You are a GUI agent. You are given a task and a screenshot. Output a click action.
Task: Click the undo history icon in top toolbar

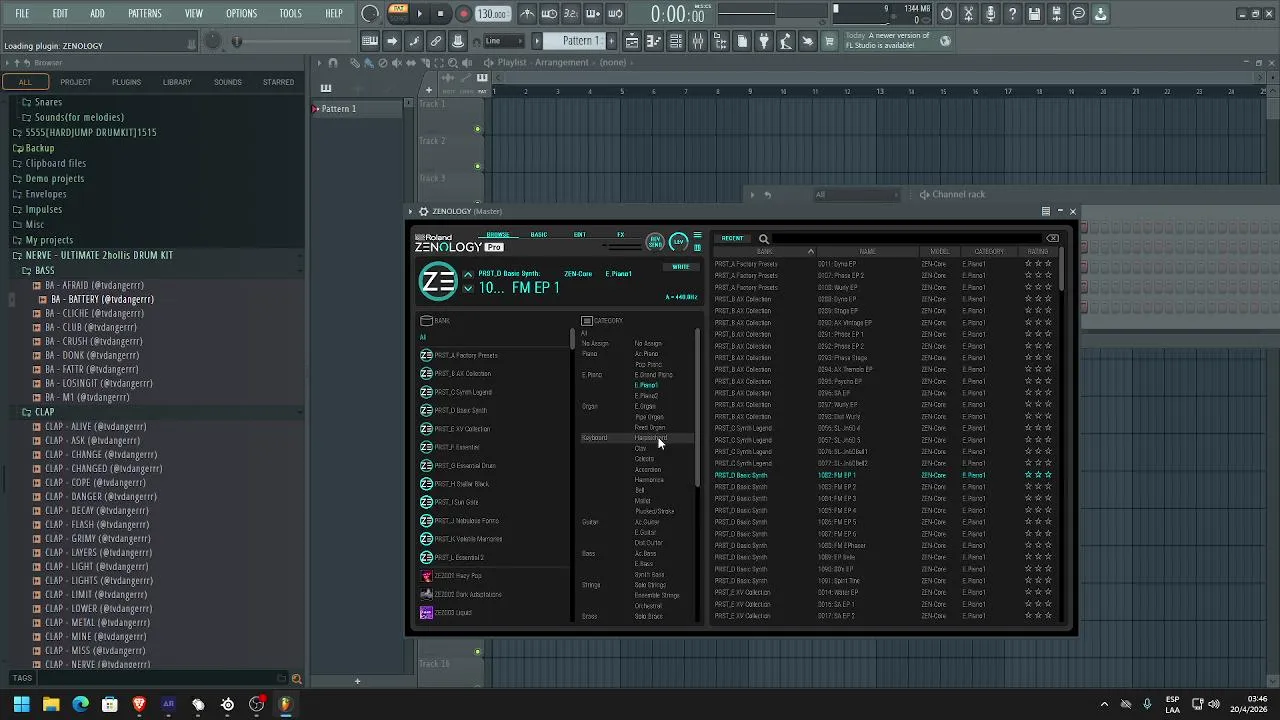tap(946, 14)
